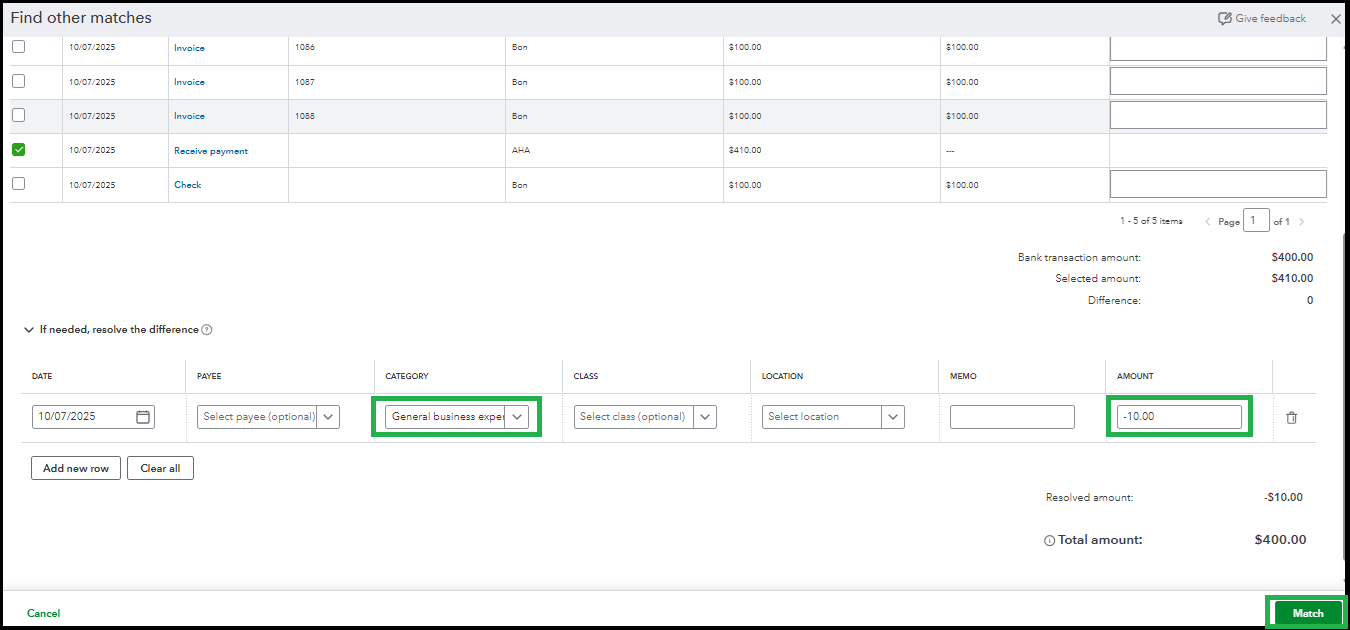Viewport: 1350px width, 630px height.
Task: Click the help icon next to resolve the difference
Action: click(x=207, y=330)
